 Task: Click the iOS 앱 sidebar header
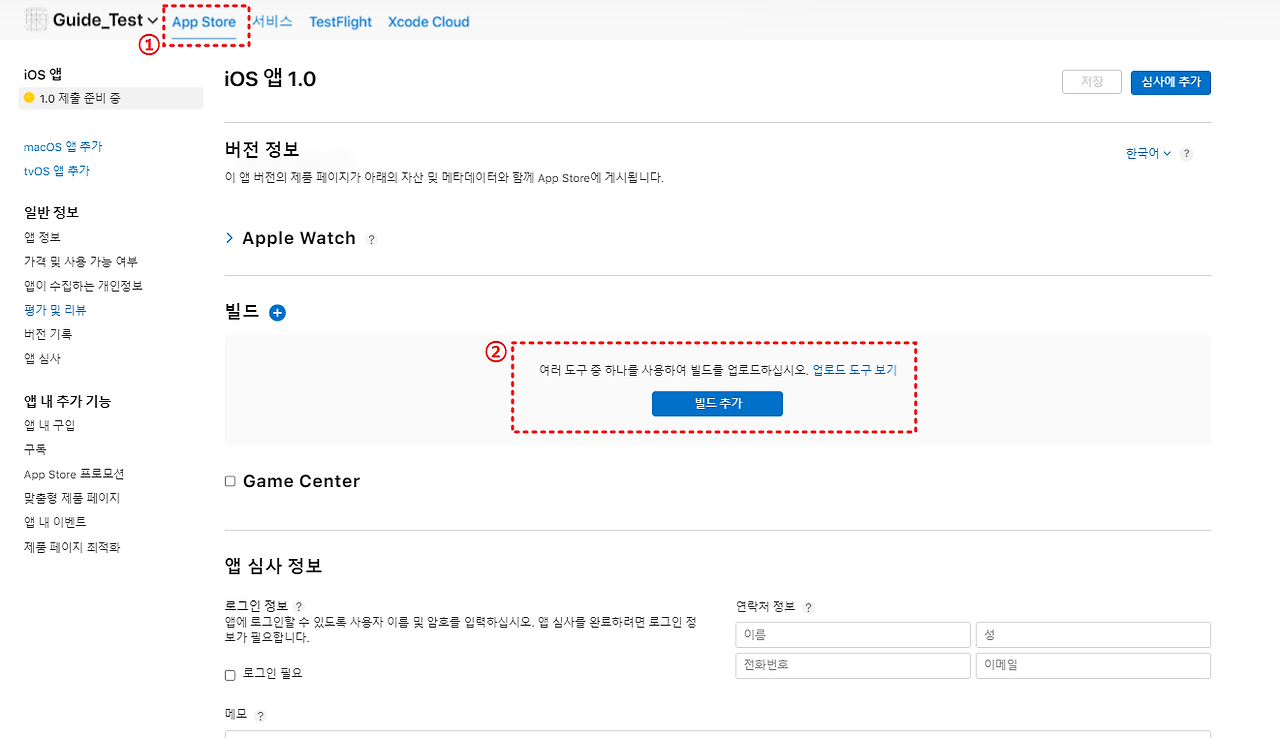[43, 74]
